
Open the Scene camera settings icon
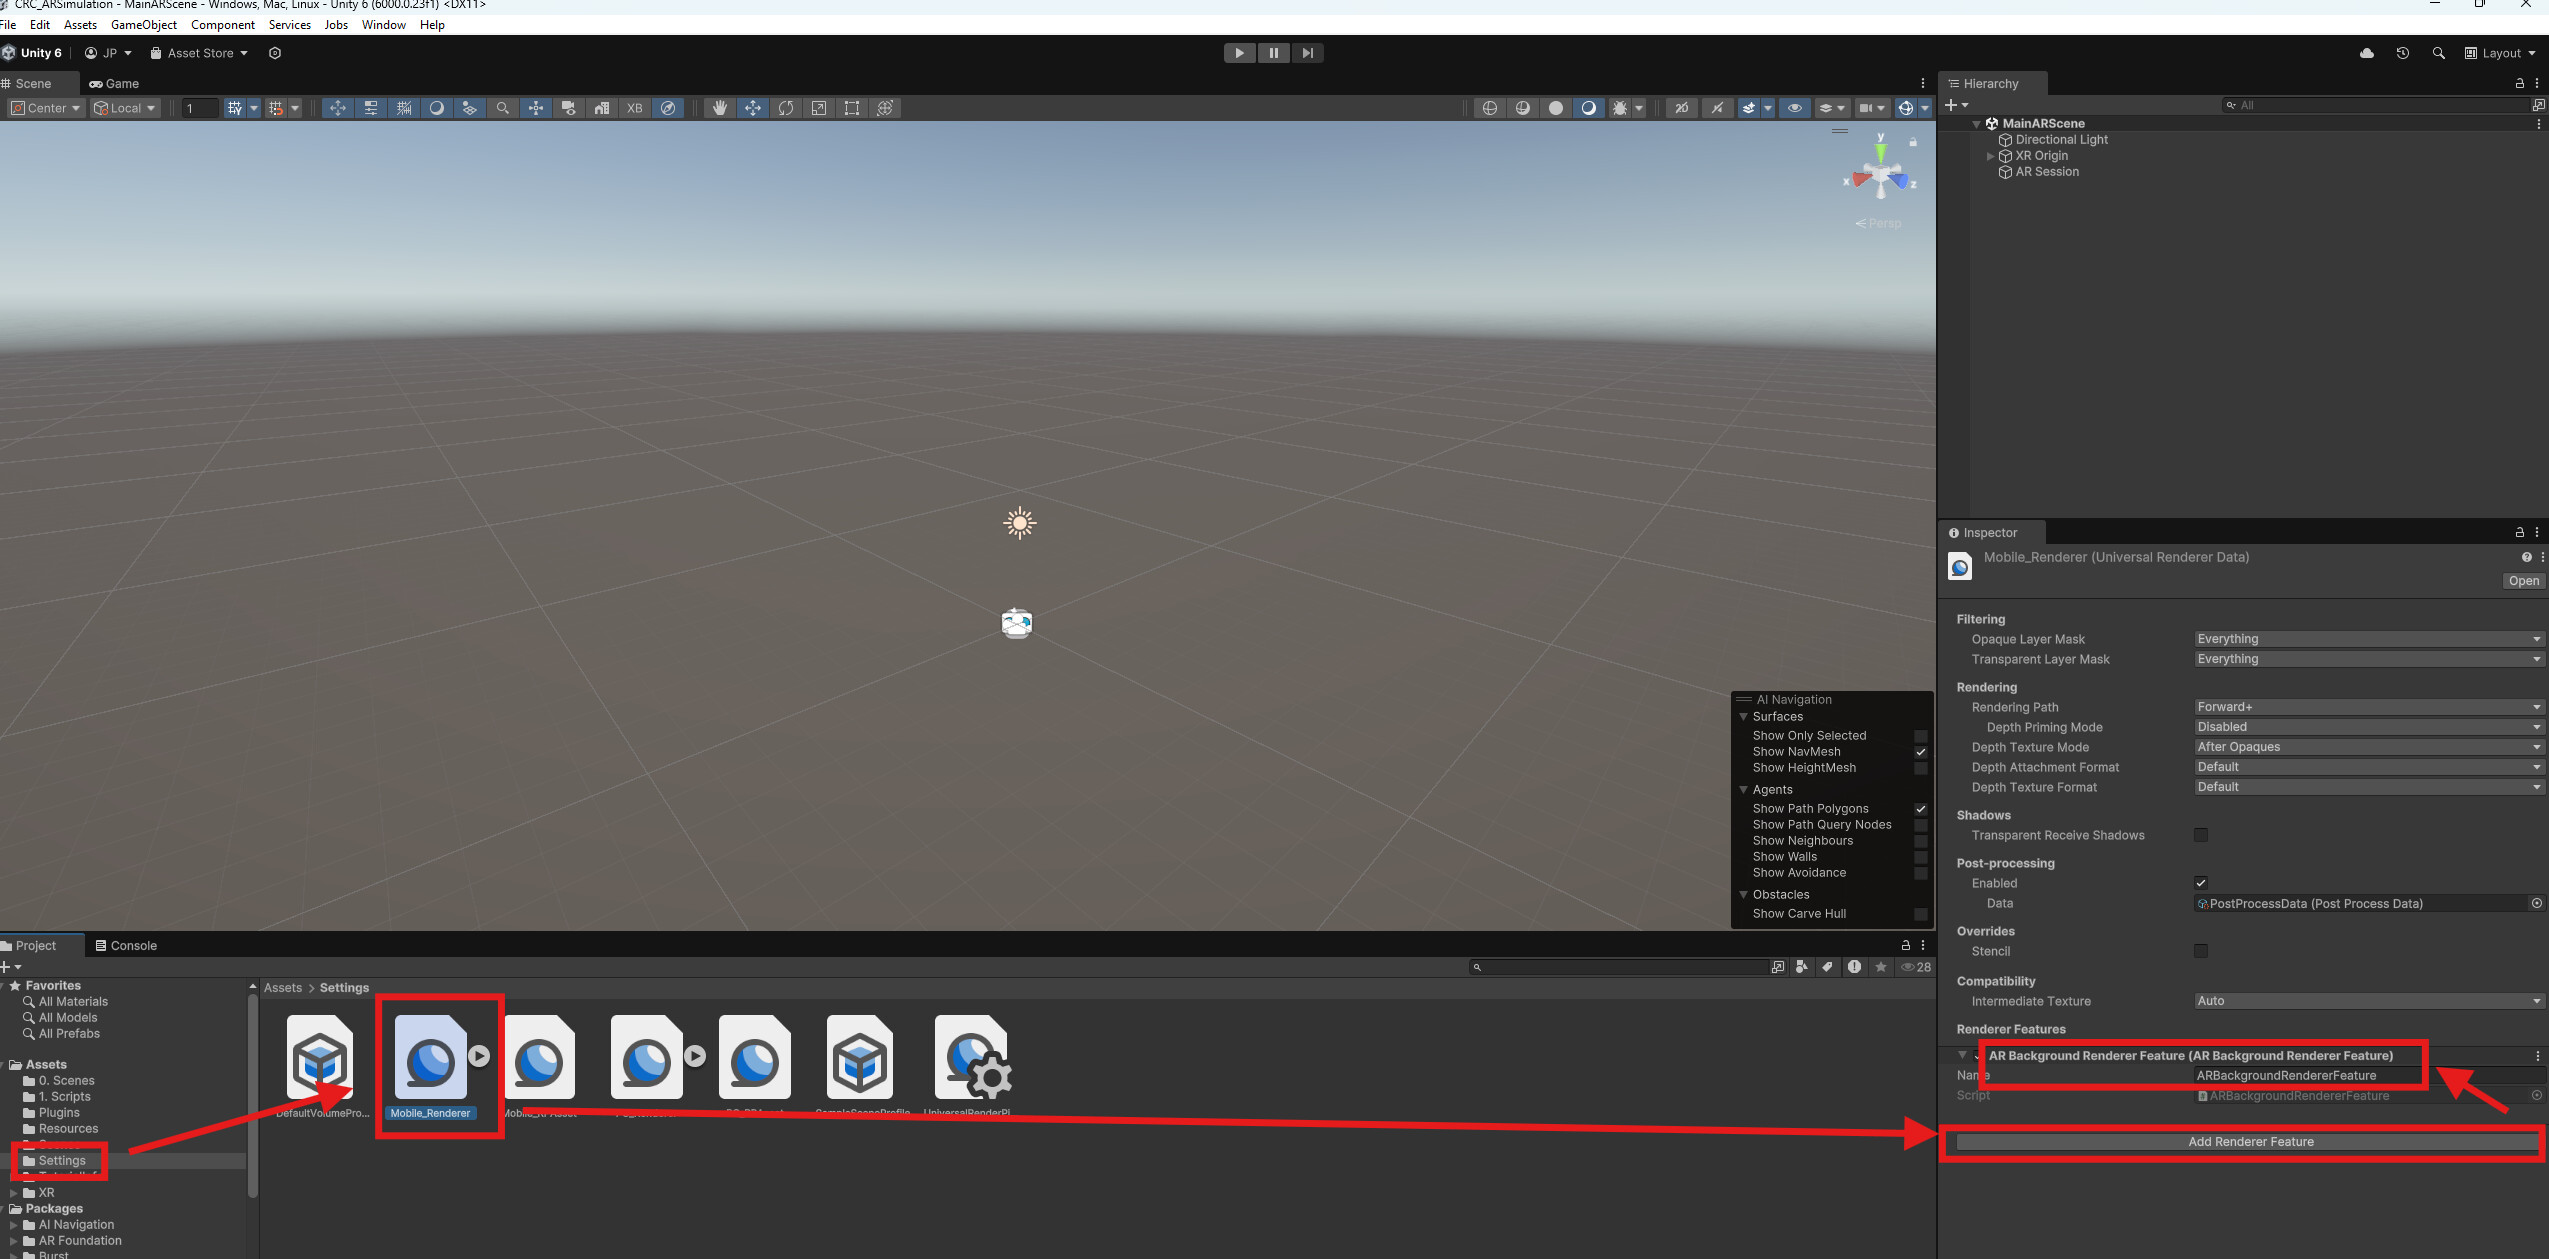tap(1868, 108)
